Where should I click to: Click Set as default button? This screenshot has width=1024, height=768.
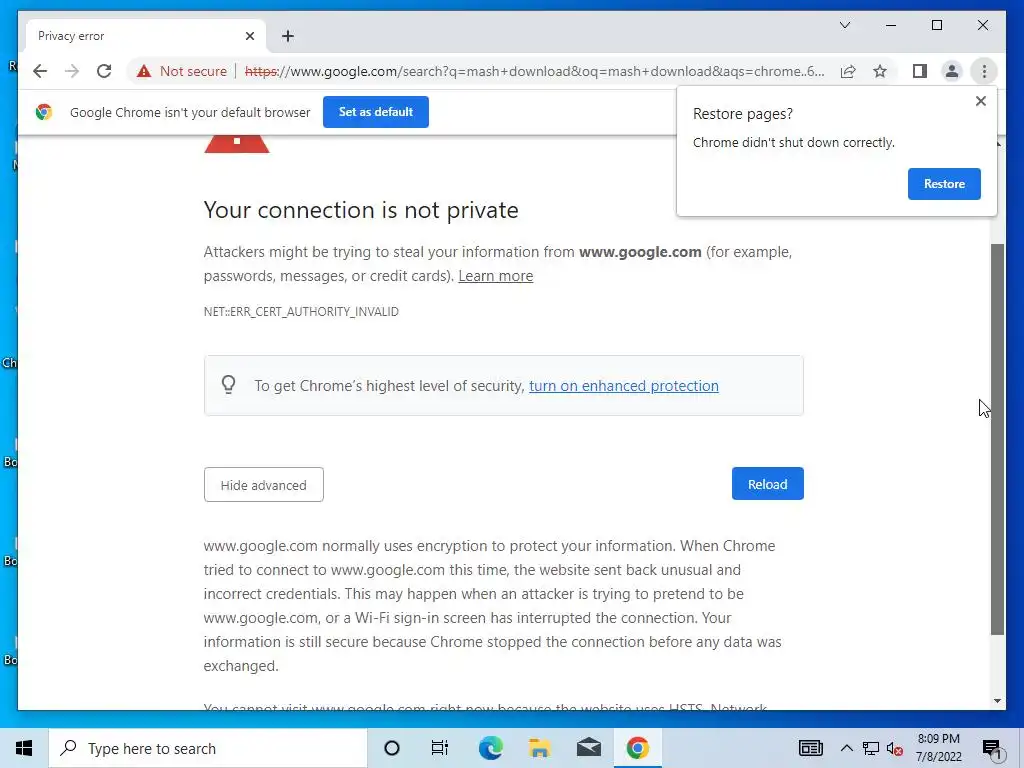pyautogui.click(x=376, y=112)
